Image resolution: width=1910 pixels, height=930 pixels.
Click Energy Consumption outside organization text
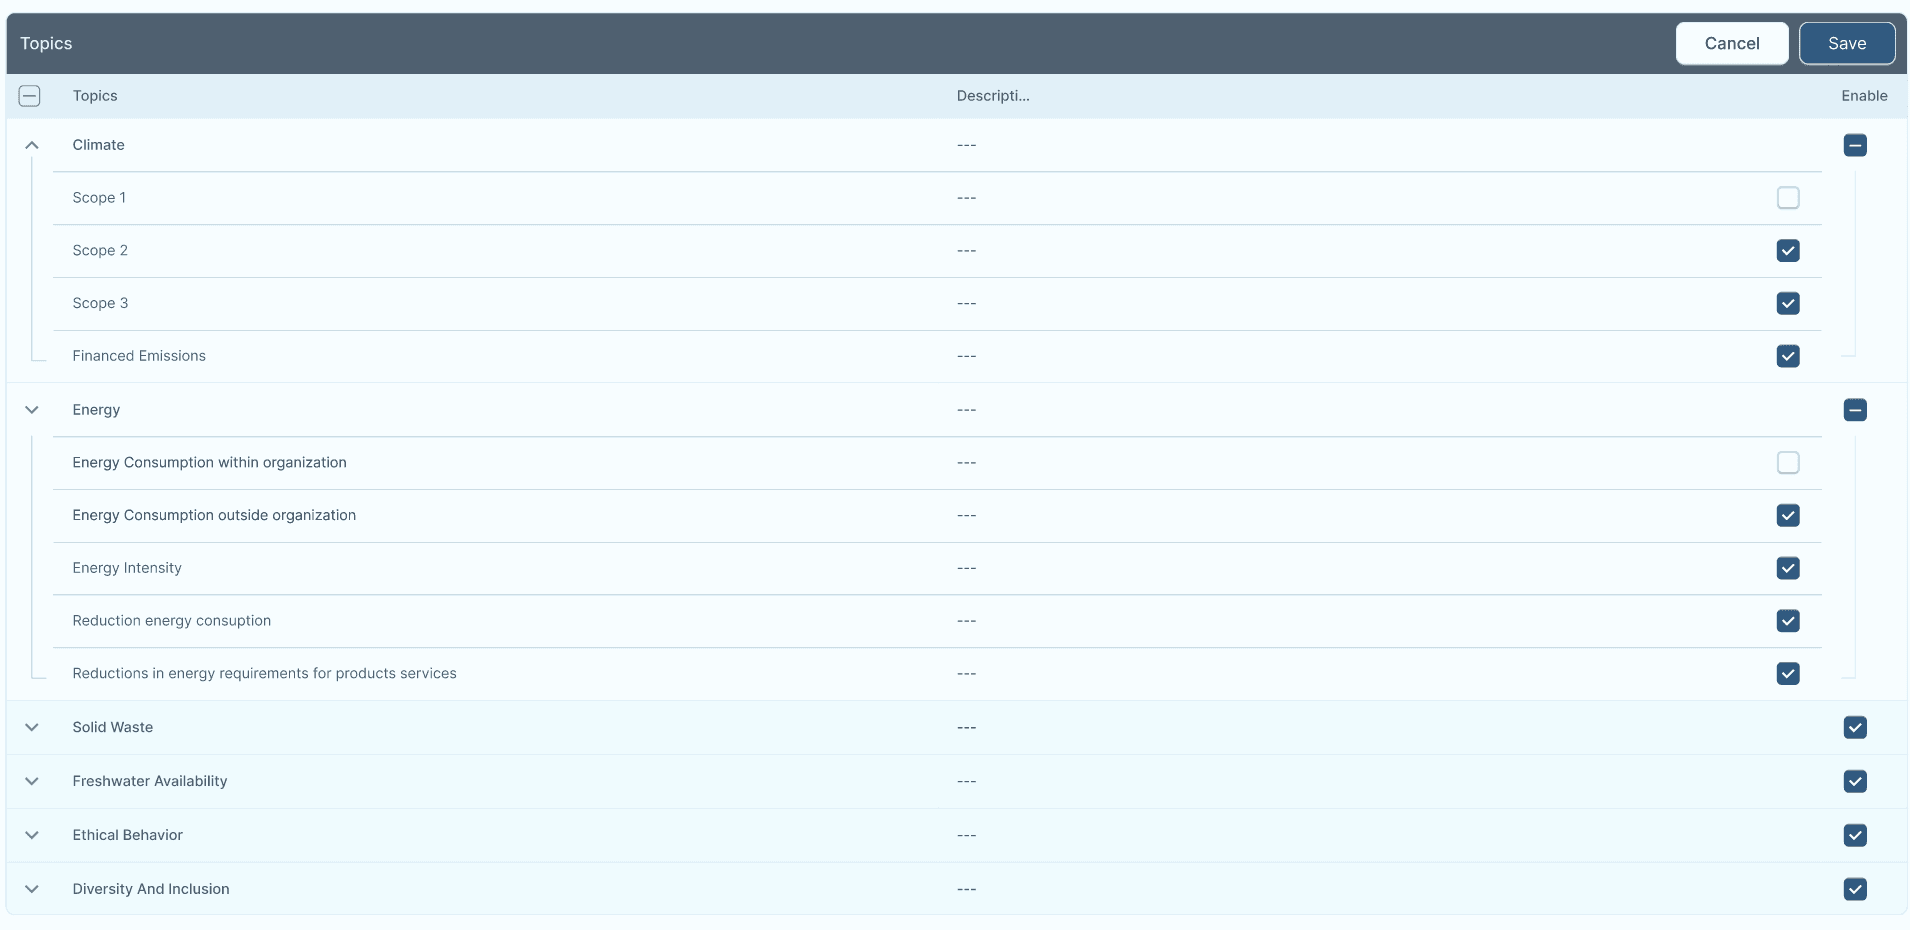(214, 516)
